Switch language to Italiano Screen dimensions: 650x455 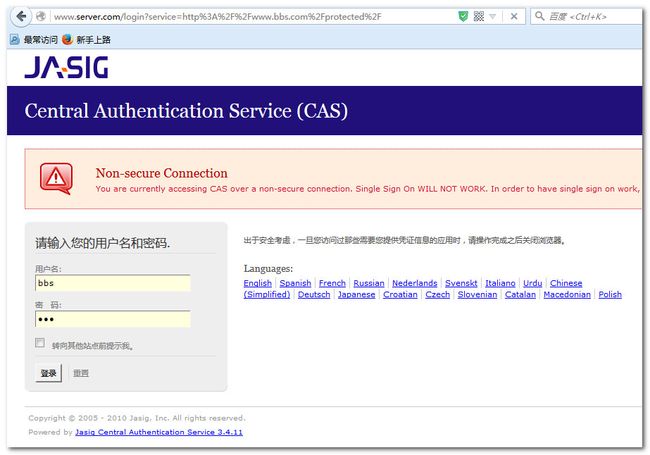(500, 283)
